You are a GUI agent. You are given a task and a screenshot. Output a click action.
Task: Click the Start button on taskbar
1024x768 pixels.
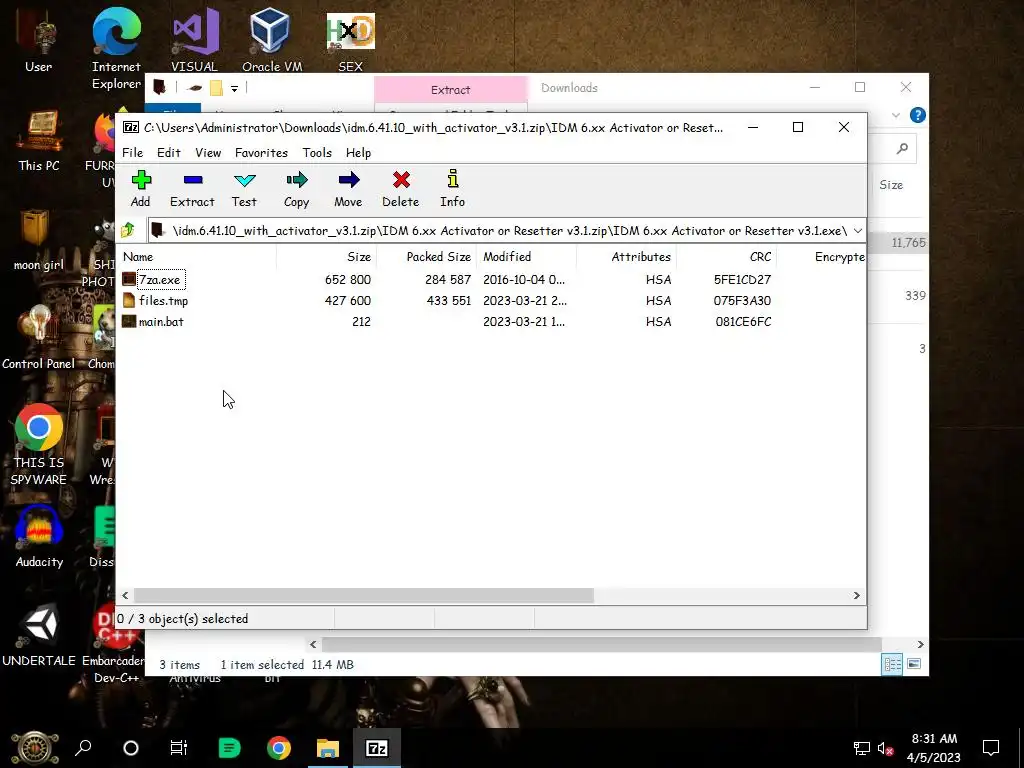click(x=35, y=748)
